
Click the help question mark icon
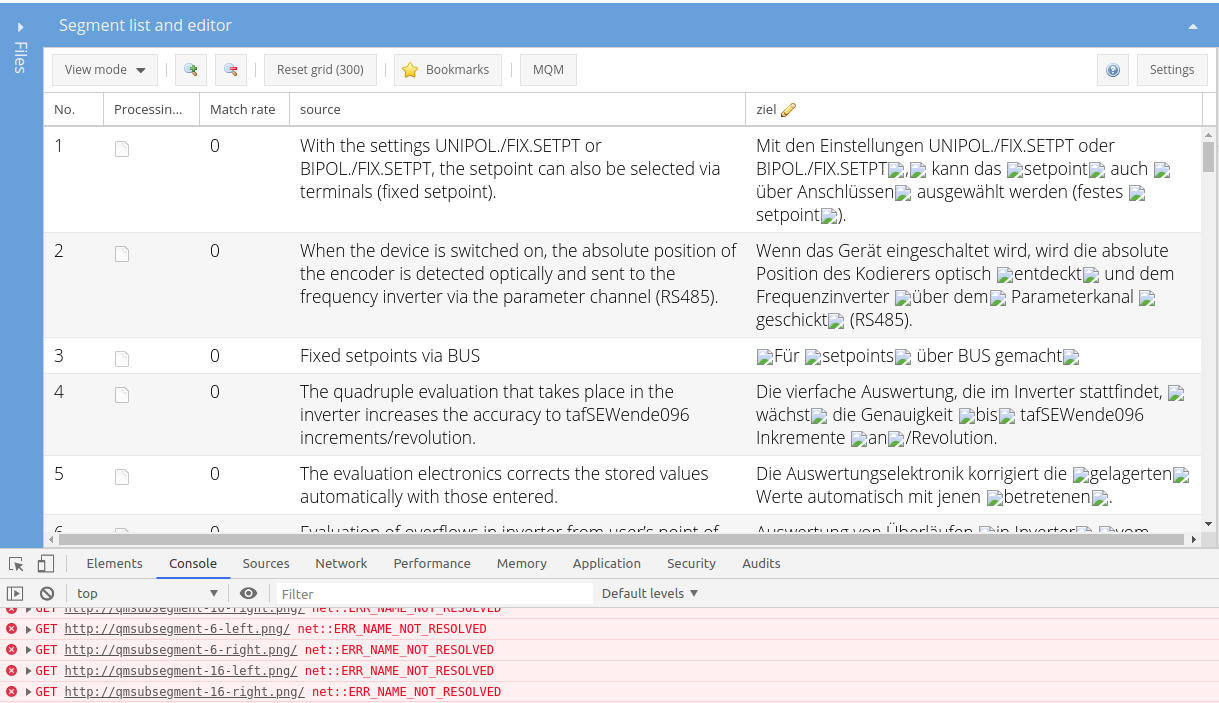coord(1112,70)
